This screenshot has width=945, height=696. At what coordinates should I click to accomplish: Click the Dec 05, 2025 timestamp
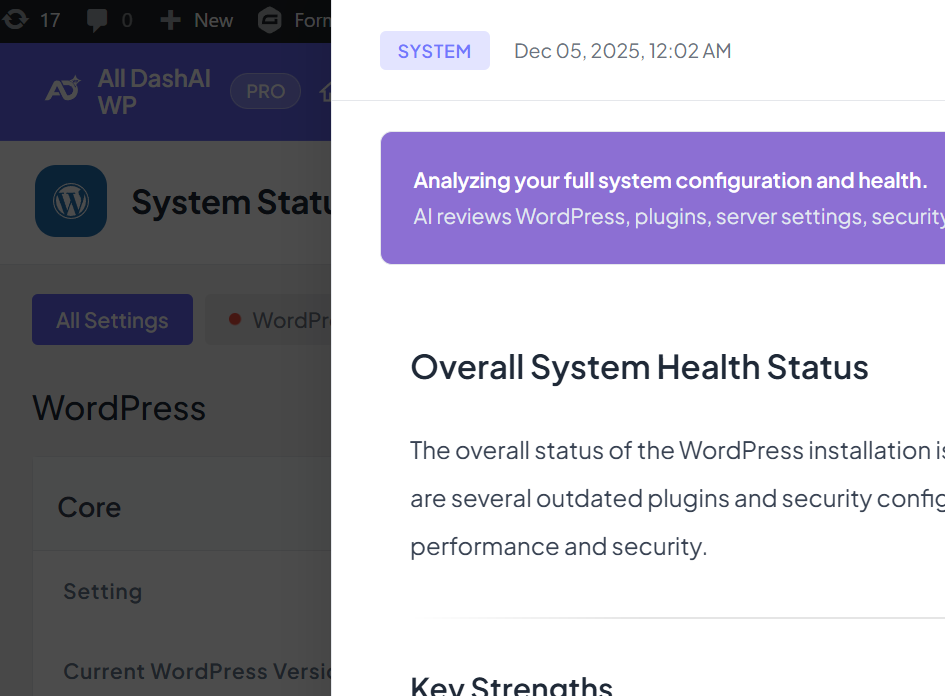click(x=622, y=51)
